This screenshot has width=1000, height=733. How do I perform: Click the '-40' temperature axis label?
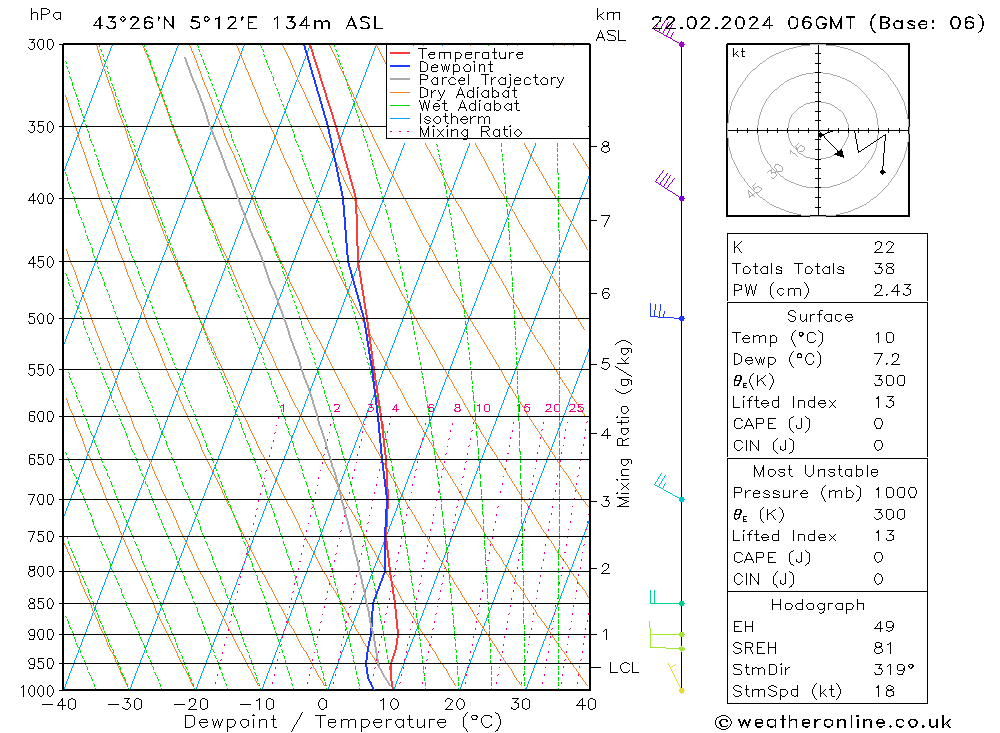pyautogui.click(x=59, y=704)
